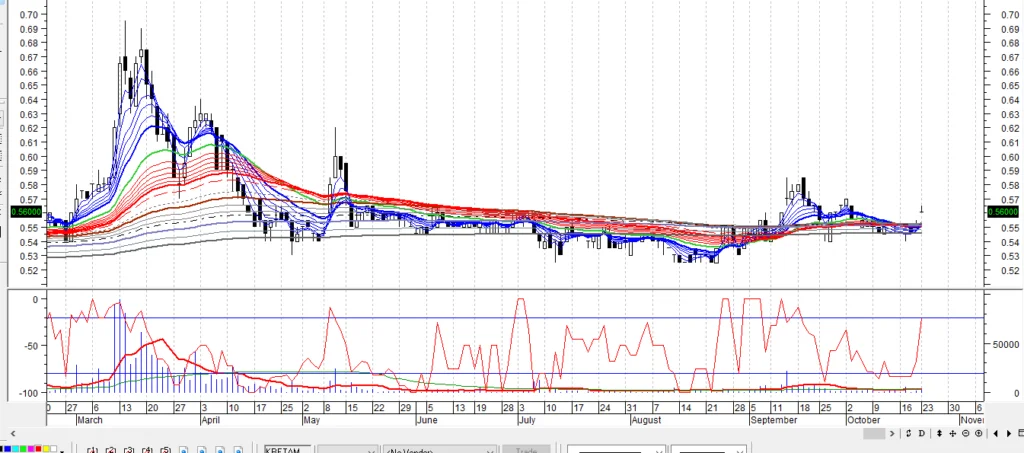Click the solid right triangle navigation arrow
This screenshot has width=1024, height=453.
click(1009, 433)
